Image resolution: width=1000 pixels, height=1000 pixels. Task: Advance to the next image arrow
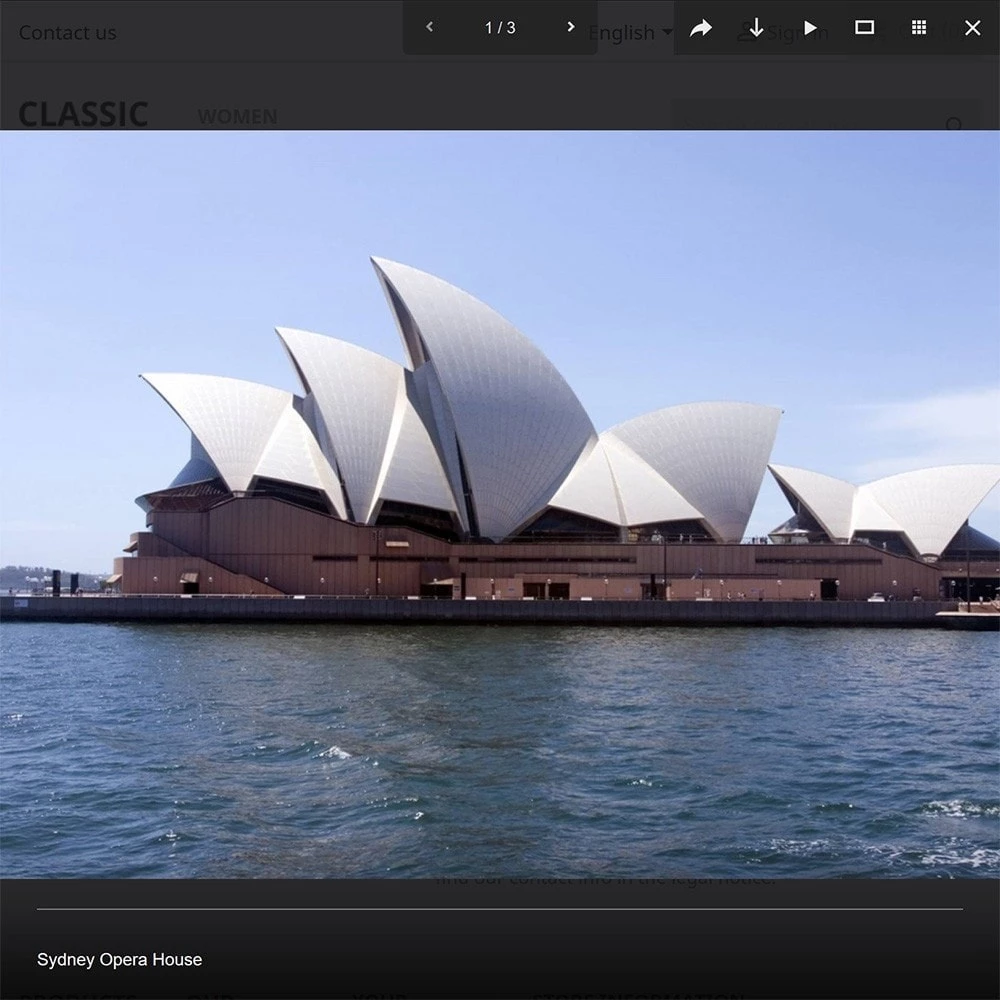pos(571,27)
